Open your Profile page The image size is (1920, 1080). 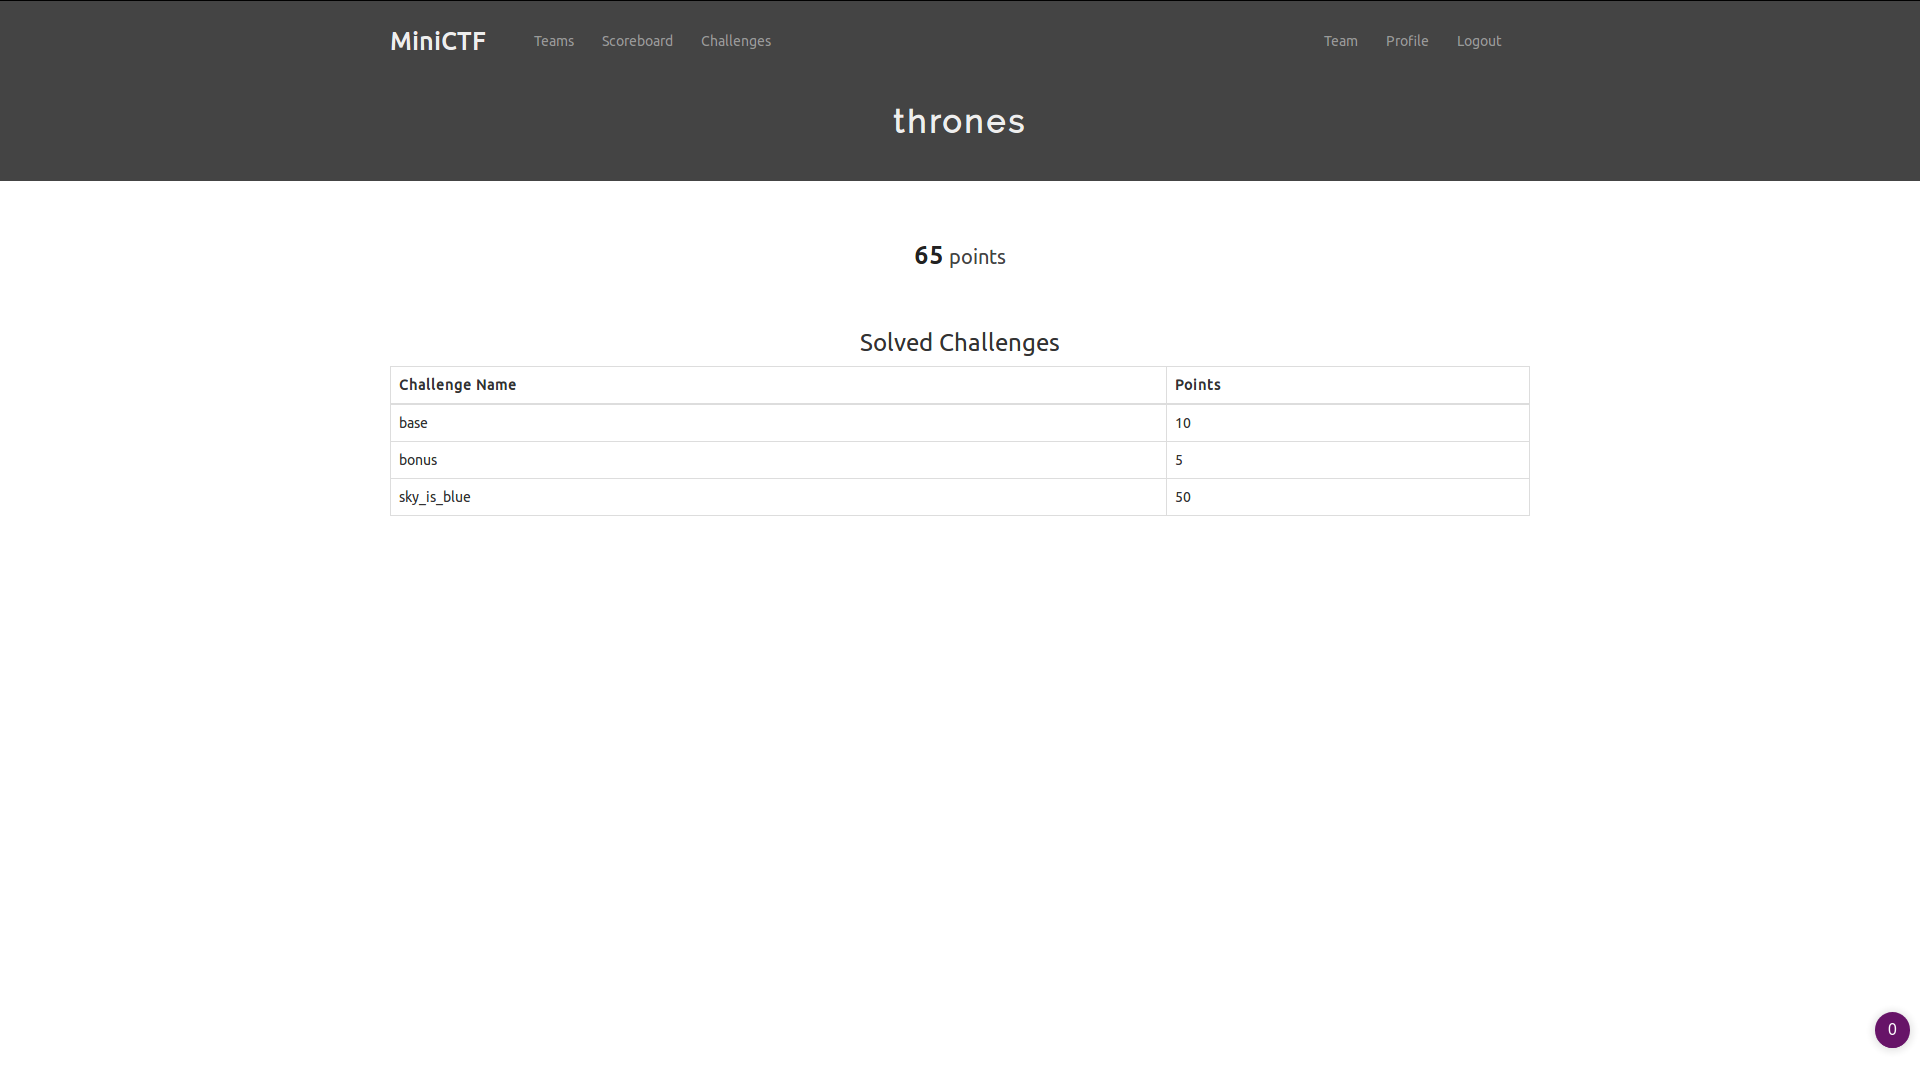point(1406,41)
